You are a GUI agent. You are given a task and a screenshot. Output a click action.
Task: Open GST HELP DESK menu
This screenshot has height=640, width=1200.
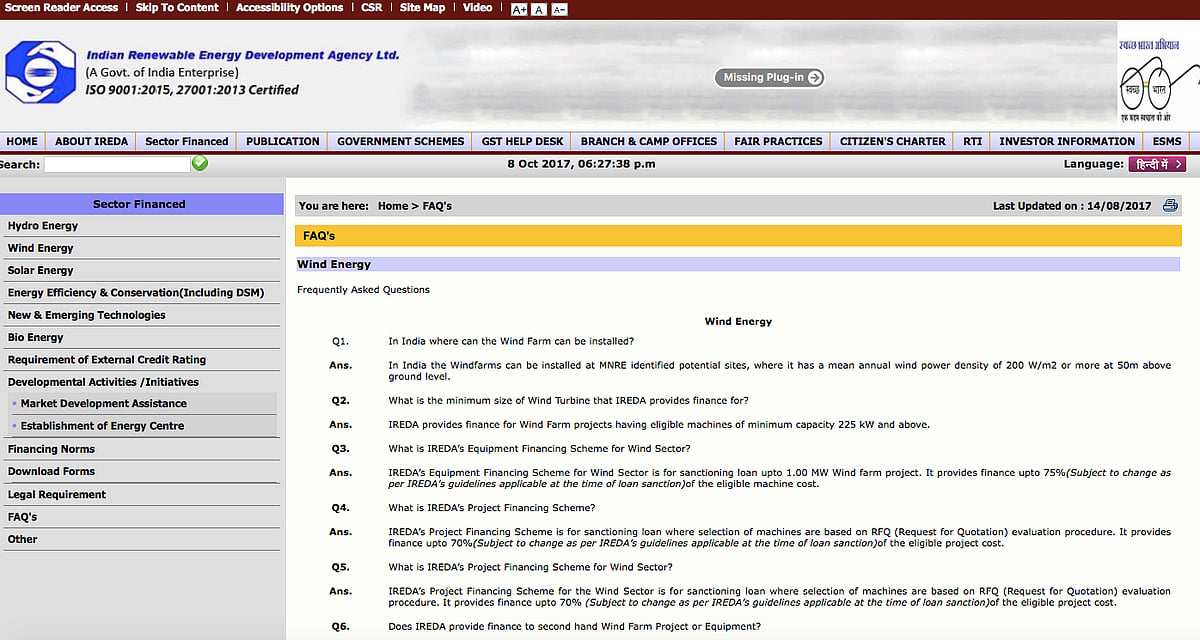coord(523,141)
